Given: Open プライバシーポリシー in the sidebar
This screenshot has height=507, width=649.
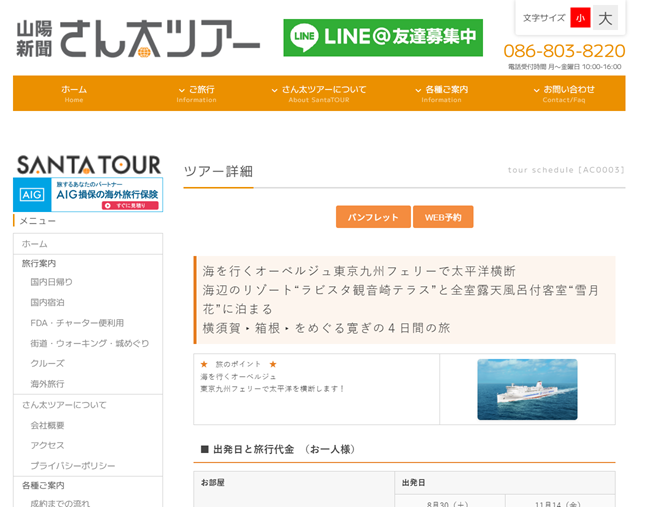Looking at the screenshot, I should (x=73, y=466).
